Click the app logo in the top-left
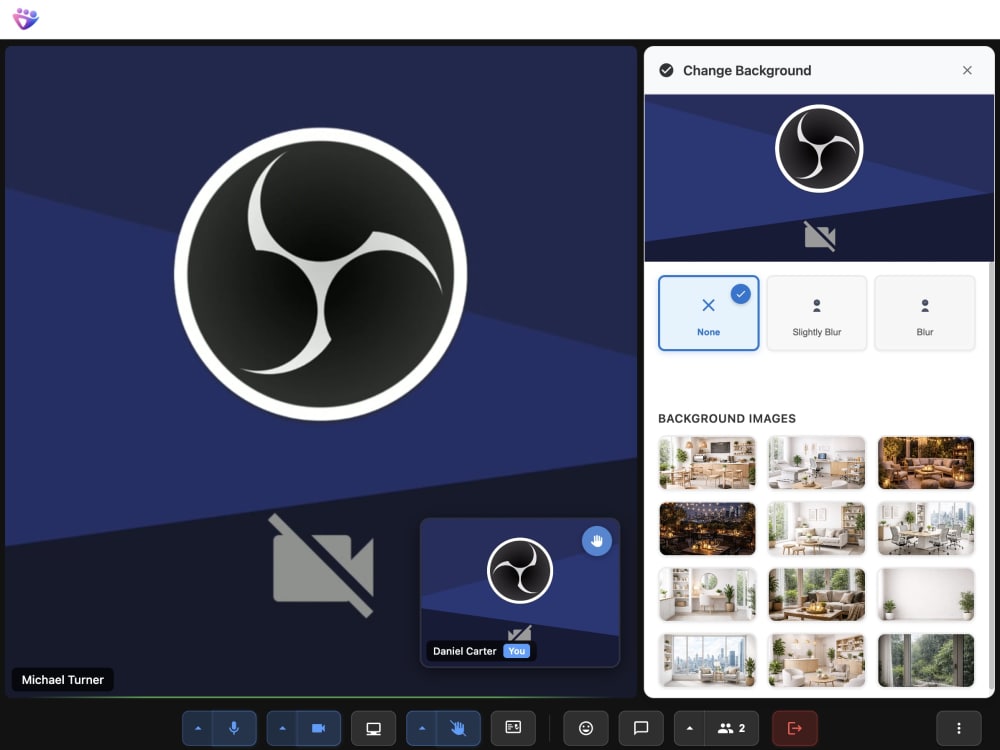1000x750 pixels. click(26, 18)
